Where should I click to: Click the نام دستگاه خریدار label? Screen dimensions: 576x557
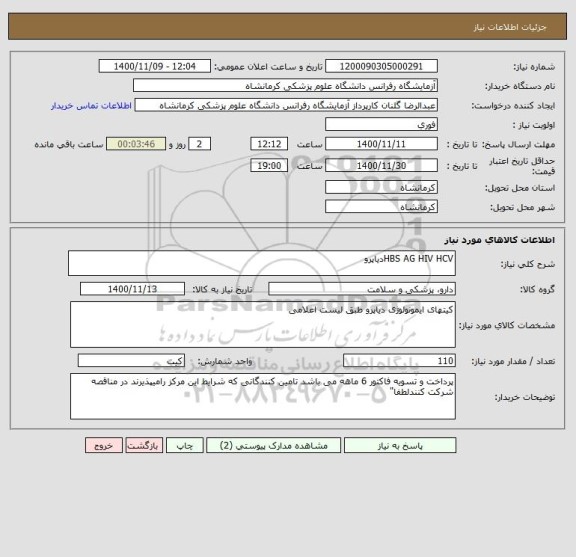click(520, 86)
